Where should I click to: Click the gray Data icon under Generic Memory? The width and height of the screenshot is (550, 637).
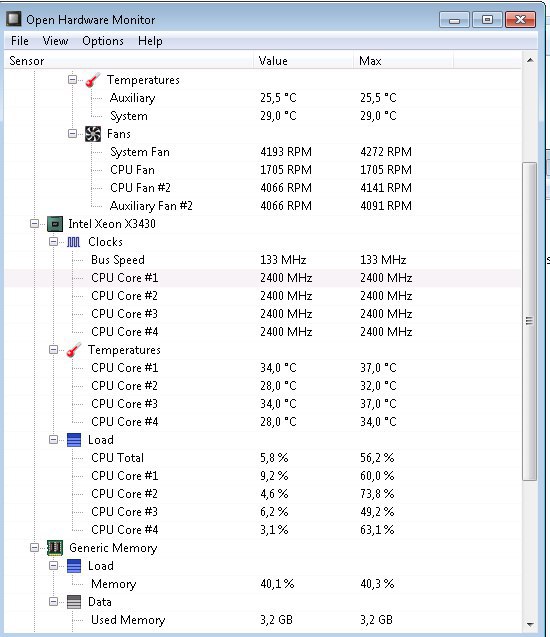74,602
